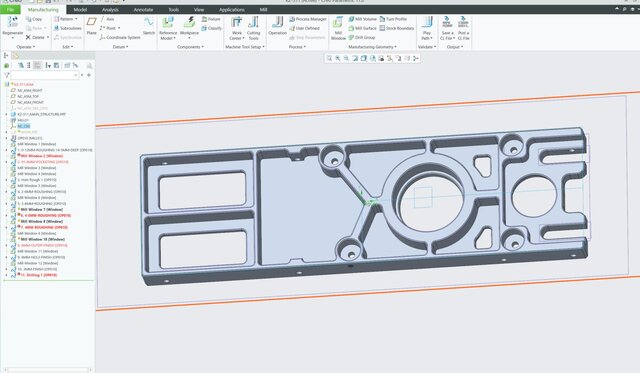Switch to the Applications tab
Viewport: 640px width, 373px height.
pos(231,9)
